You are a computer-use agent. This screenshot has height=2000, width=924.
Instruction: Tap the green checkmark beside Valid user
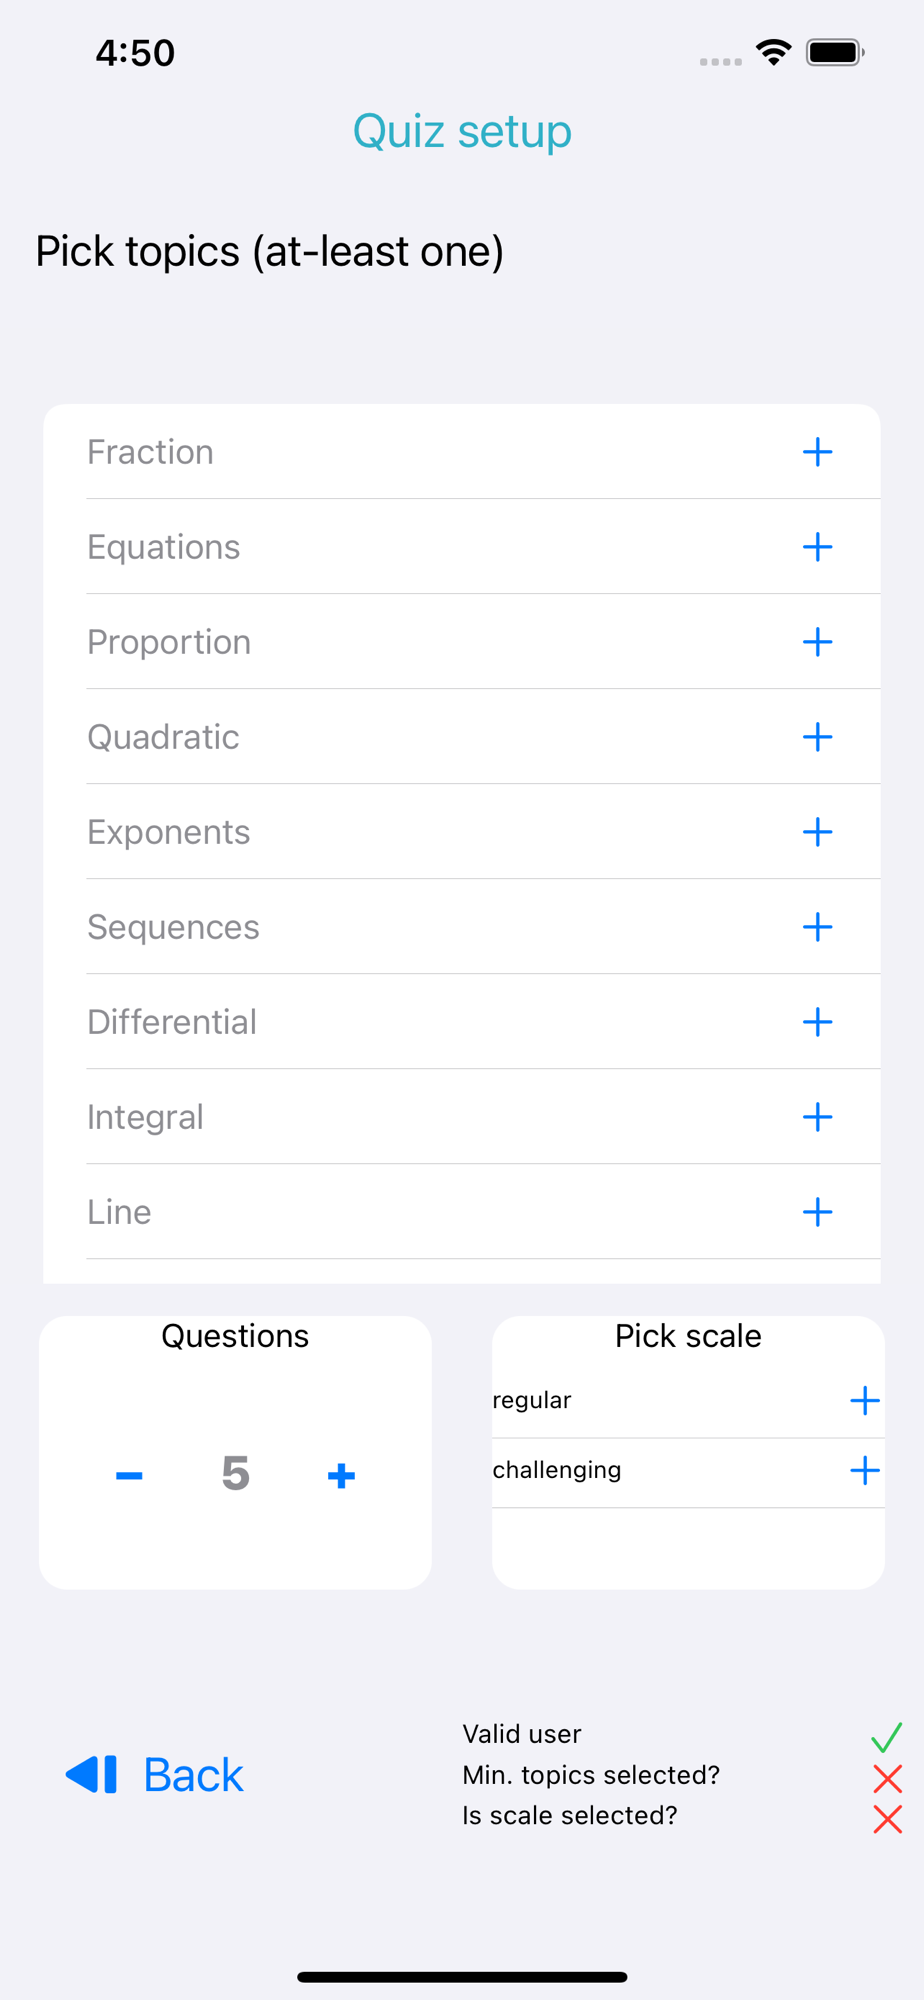coord(887,1737)
